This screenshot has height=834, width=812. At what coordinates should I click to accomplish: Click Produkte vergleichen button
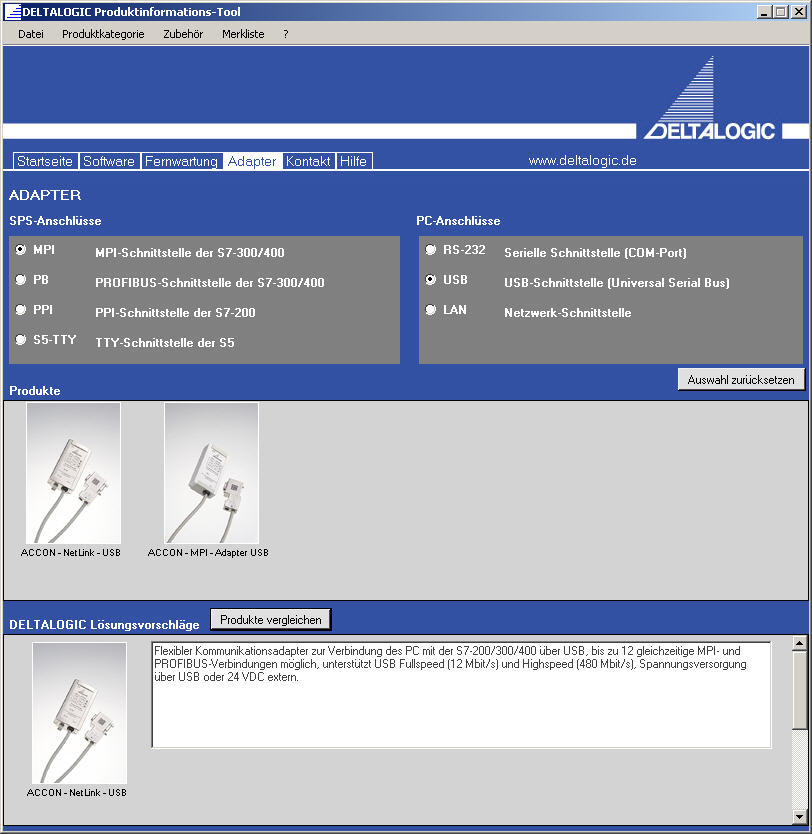coord(271,620)
